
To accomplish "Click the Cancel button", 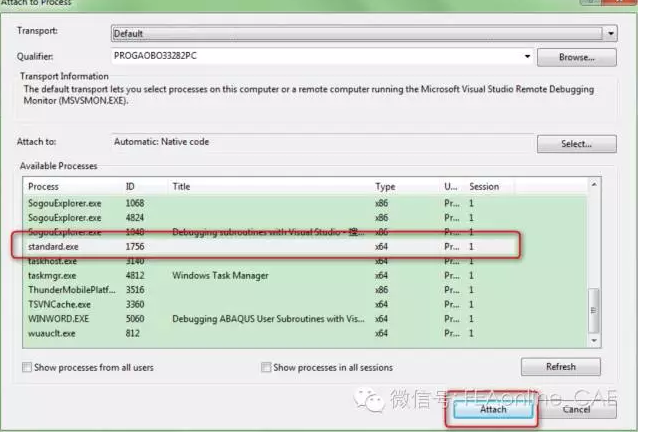I will 576,409.
